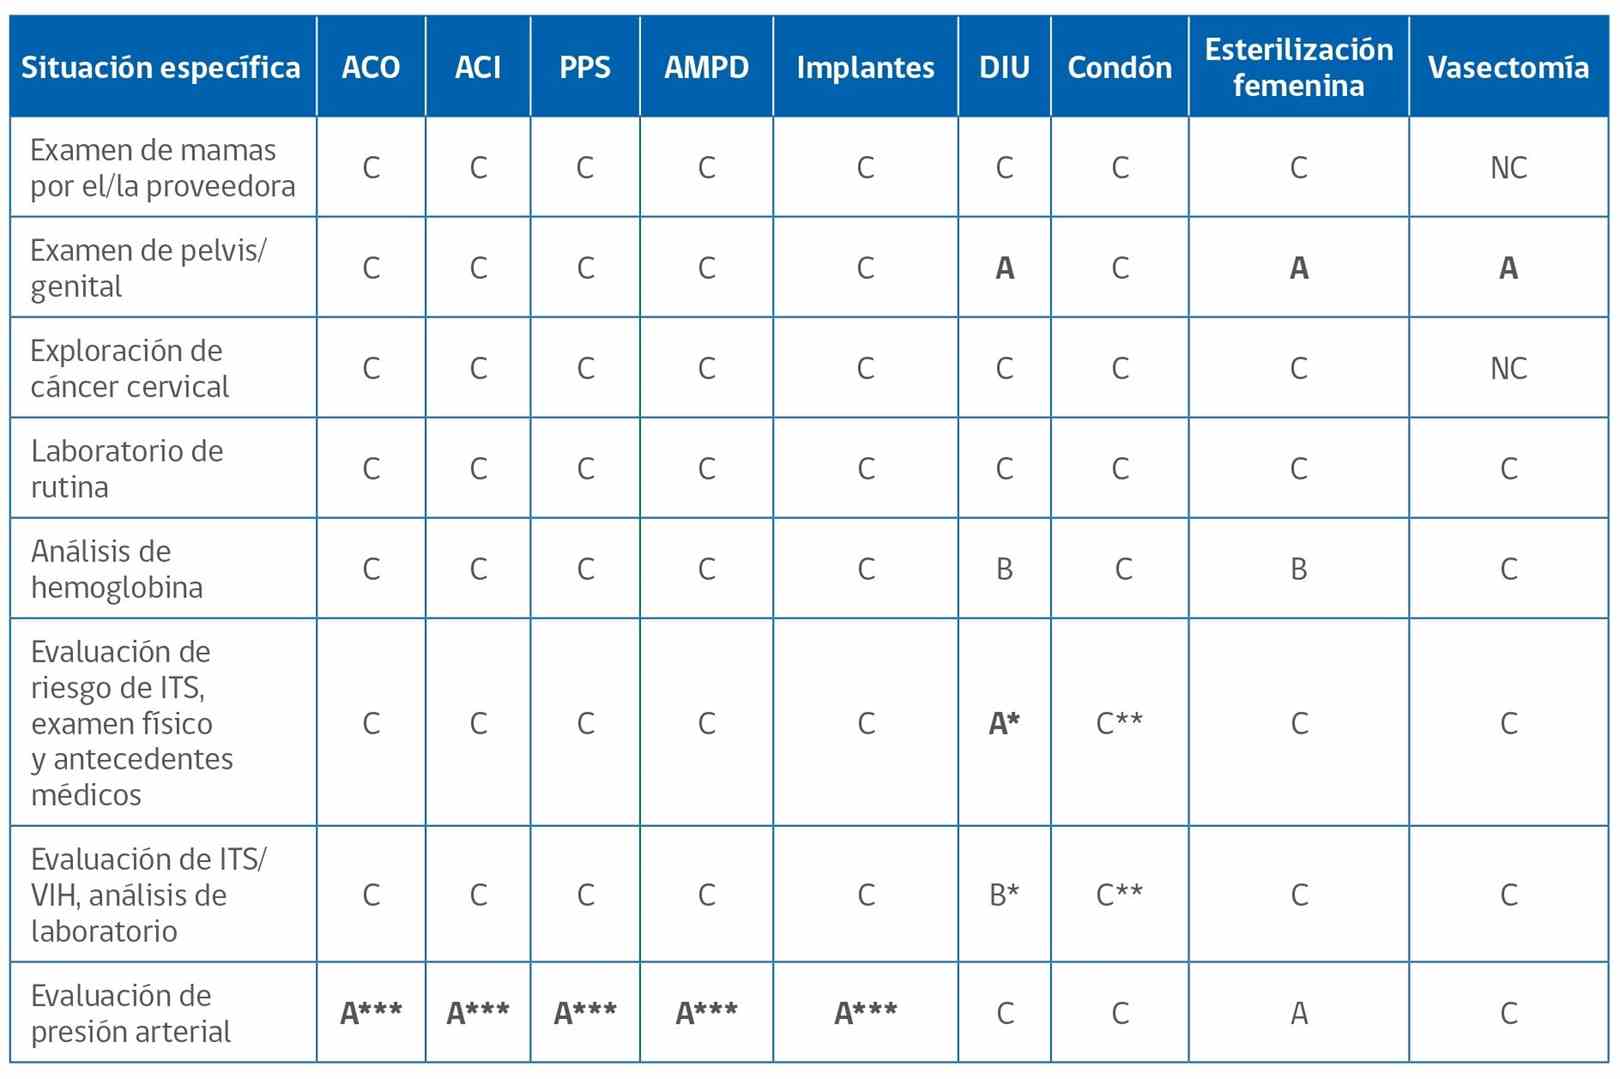Click NC in the Examen de mamas row

pos(1508,168)
